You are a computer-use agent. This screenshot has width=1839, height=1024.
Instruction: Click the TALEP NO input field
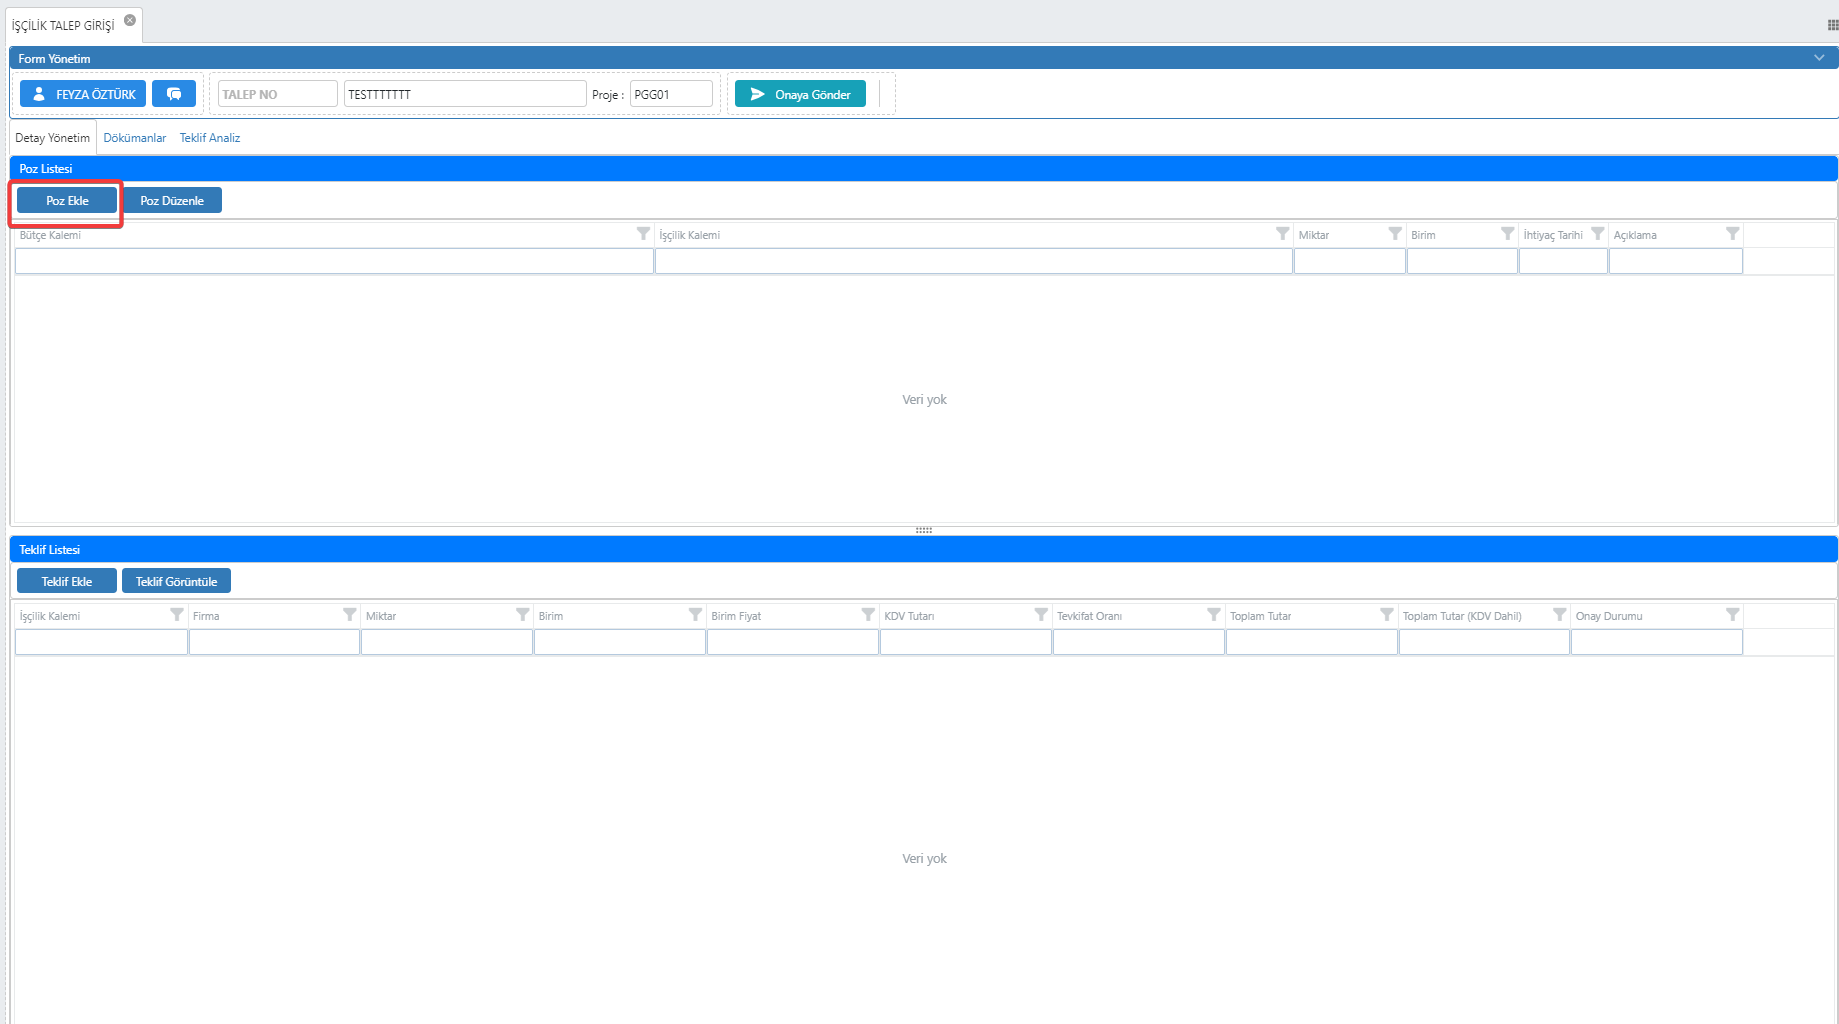click(277, 94)
